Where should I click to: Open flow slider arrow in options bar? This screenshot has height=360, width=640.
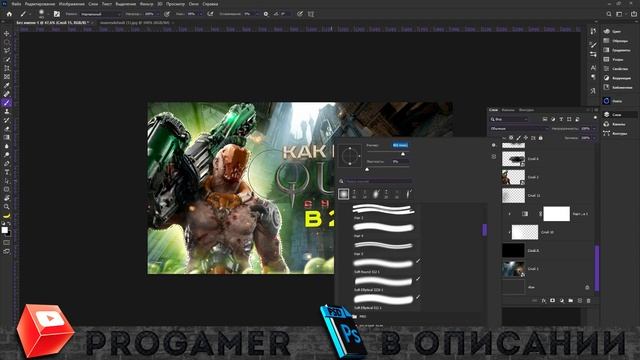pyautogui.click(x=200, y=14)
